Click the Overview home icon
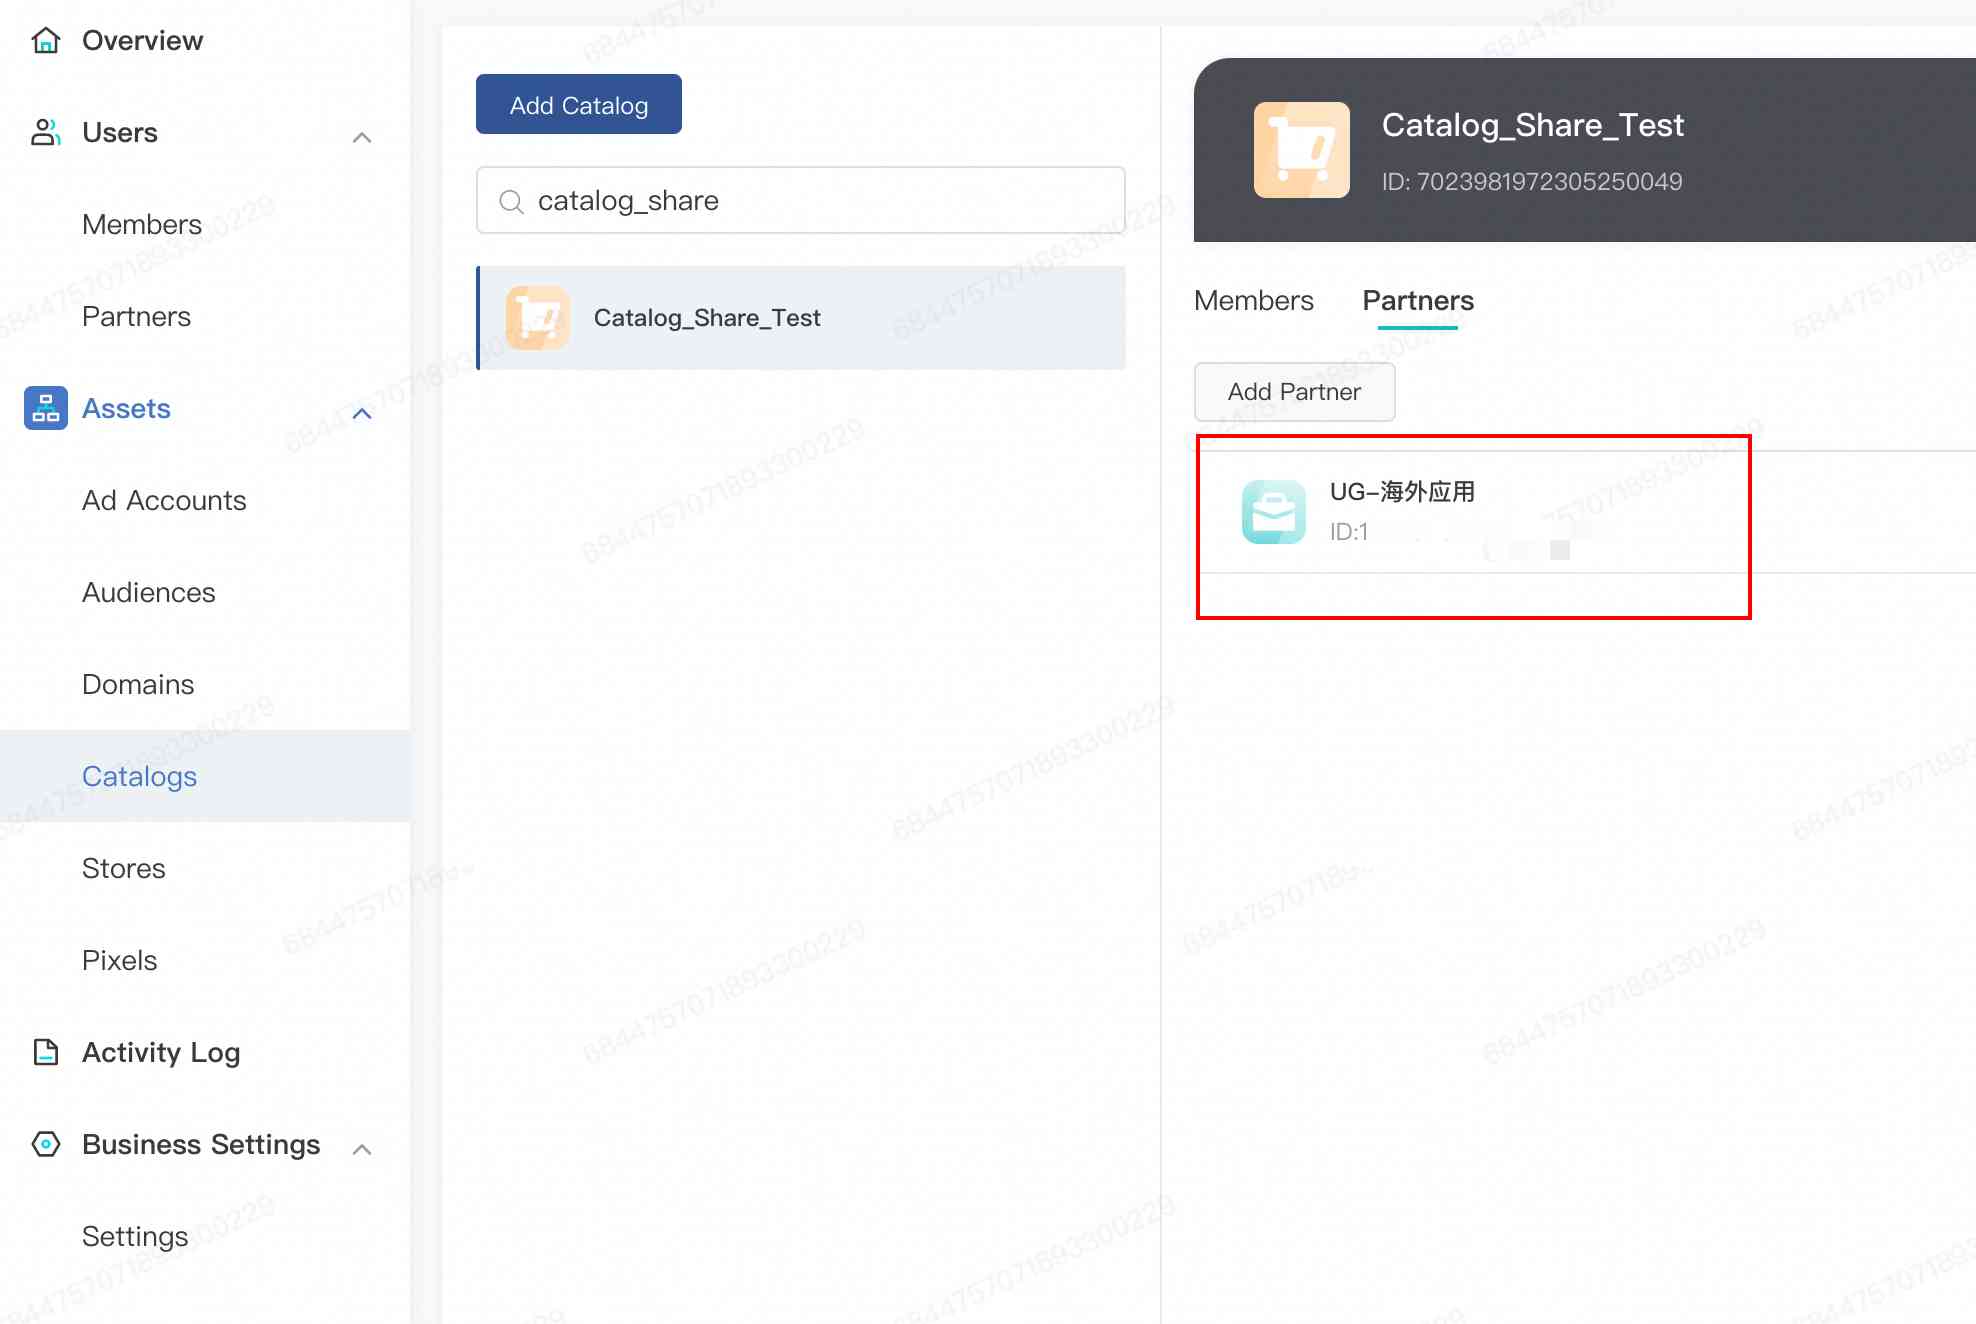The image size is (1976, 1324). 45,40
